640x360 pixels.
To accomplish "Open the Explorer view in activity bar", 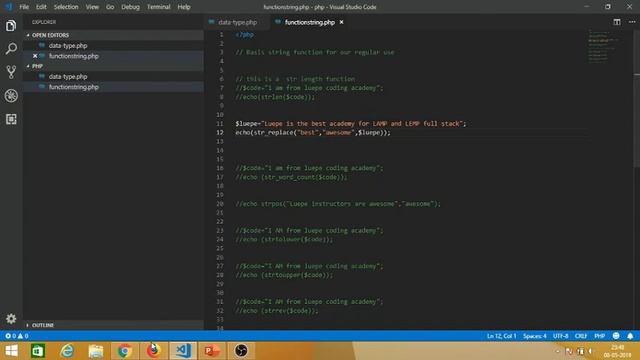I will click(x=11, y=26).
